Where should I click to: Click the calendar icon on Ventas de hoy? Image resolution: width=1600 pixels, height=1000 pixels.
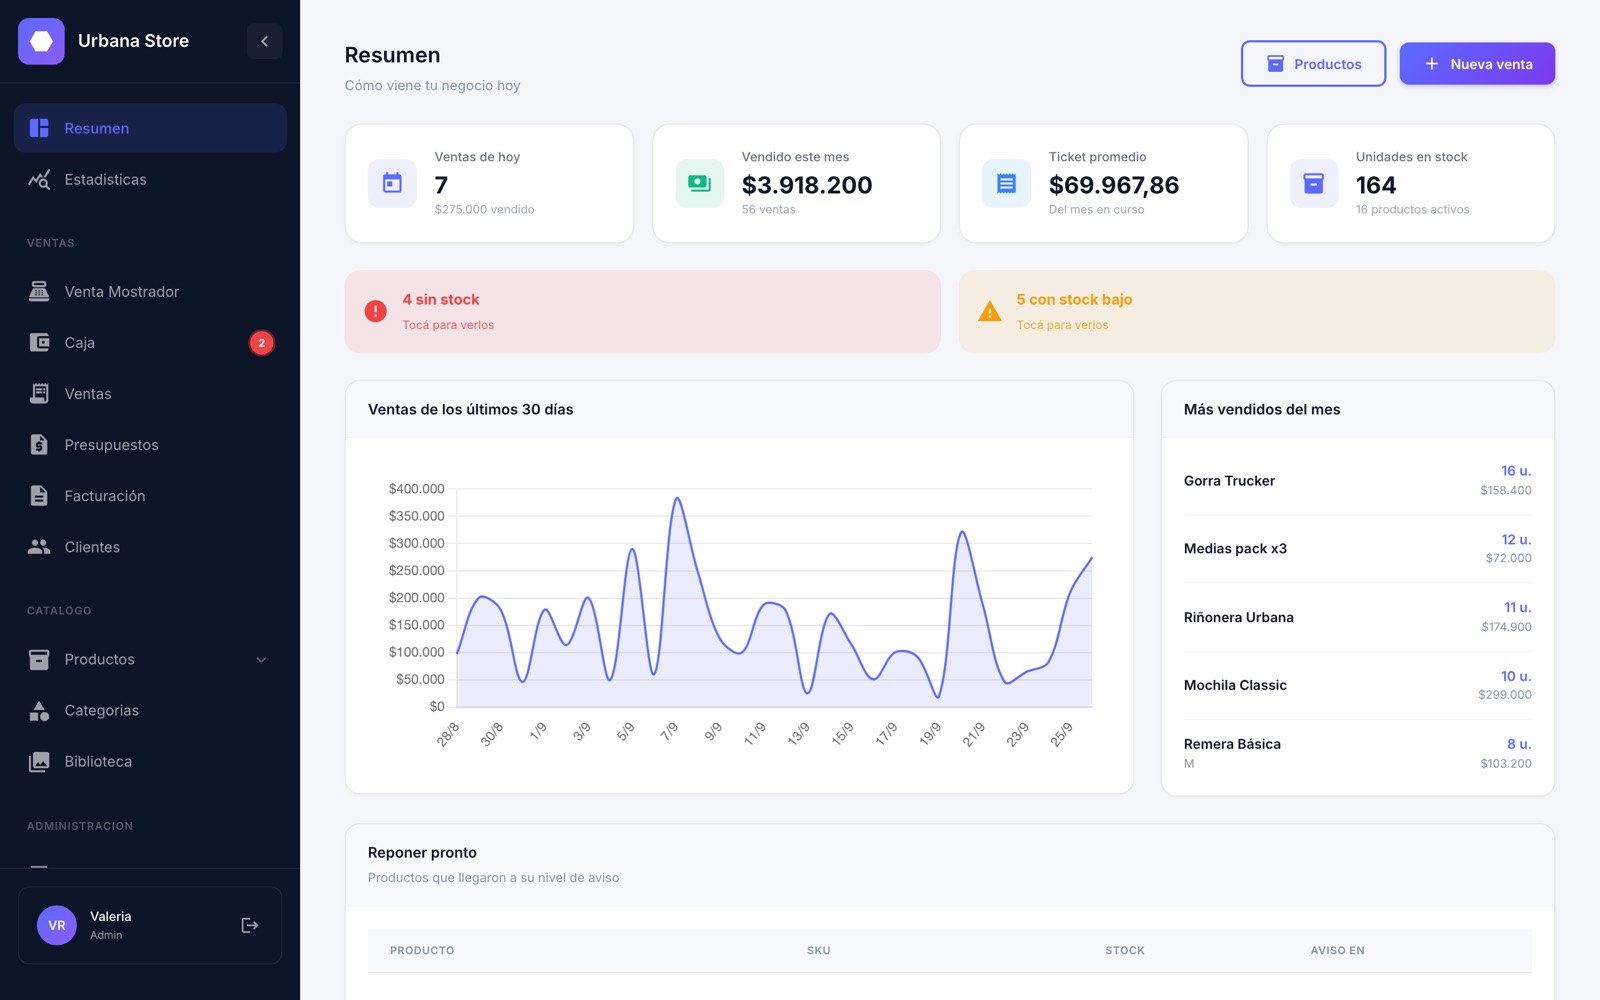point(392,183)
